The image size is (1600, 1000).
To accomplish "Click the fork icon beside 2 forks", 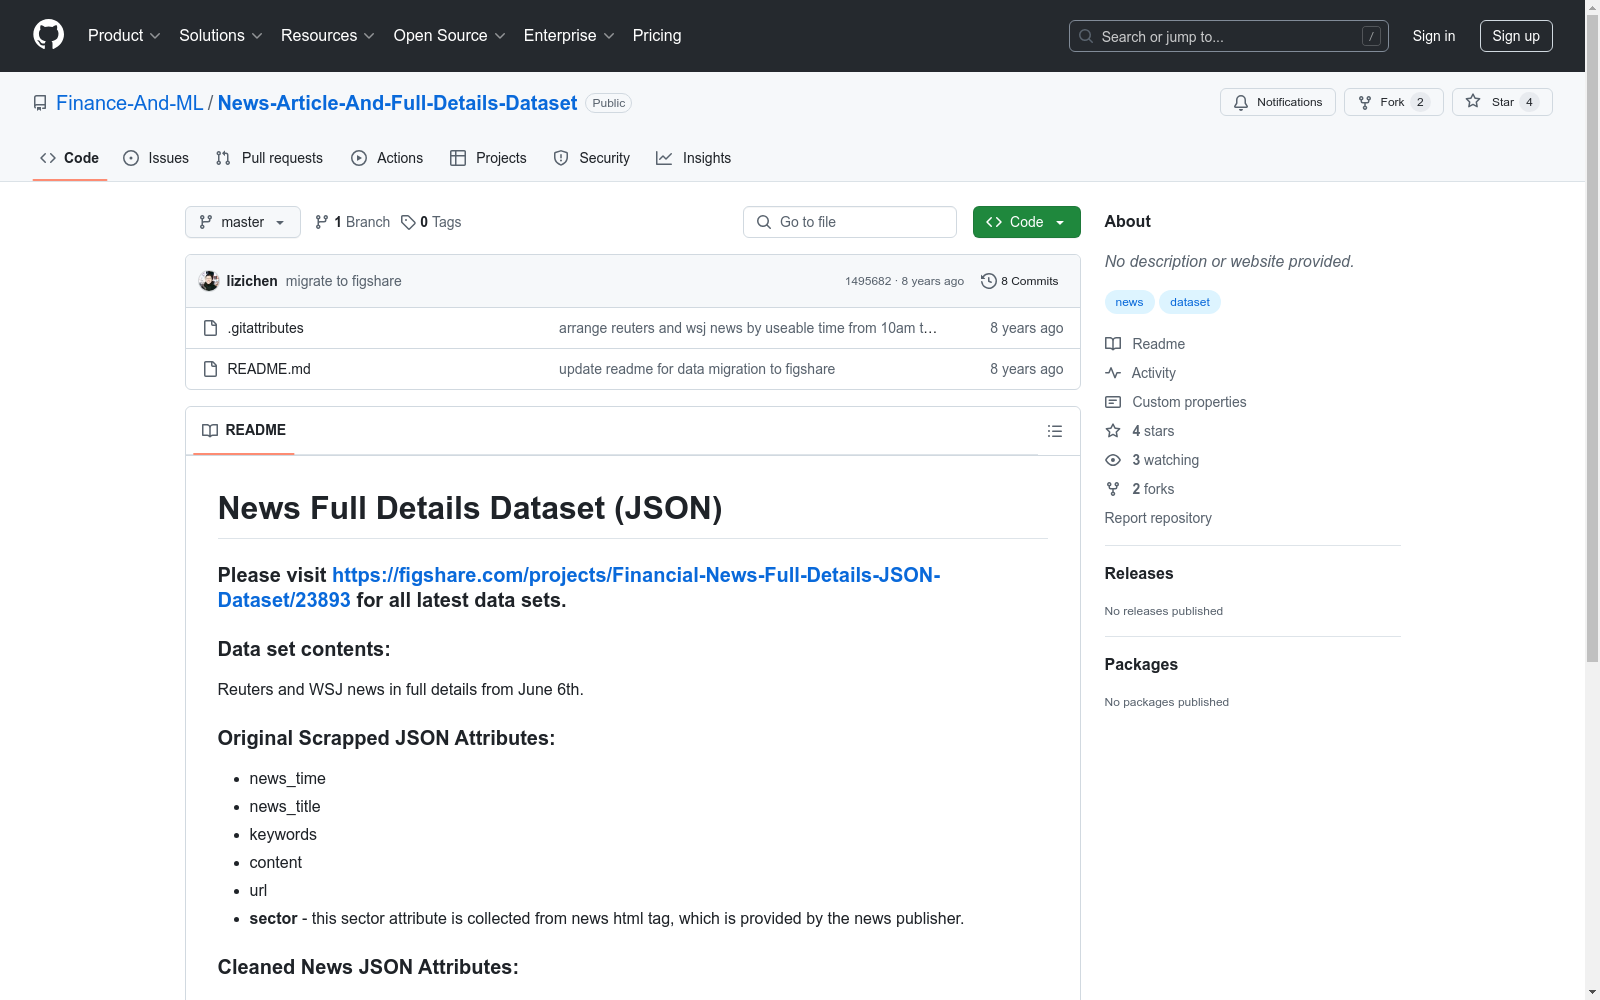I will click(x=1113, y=489).
